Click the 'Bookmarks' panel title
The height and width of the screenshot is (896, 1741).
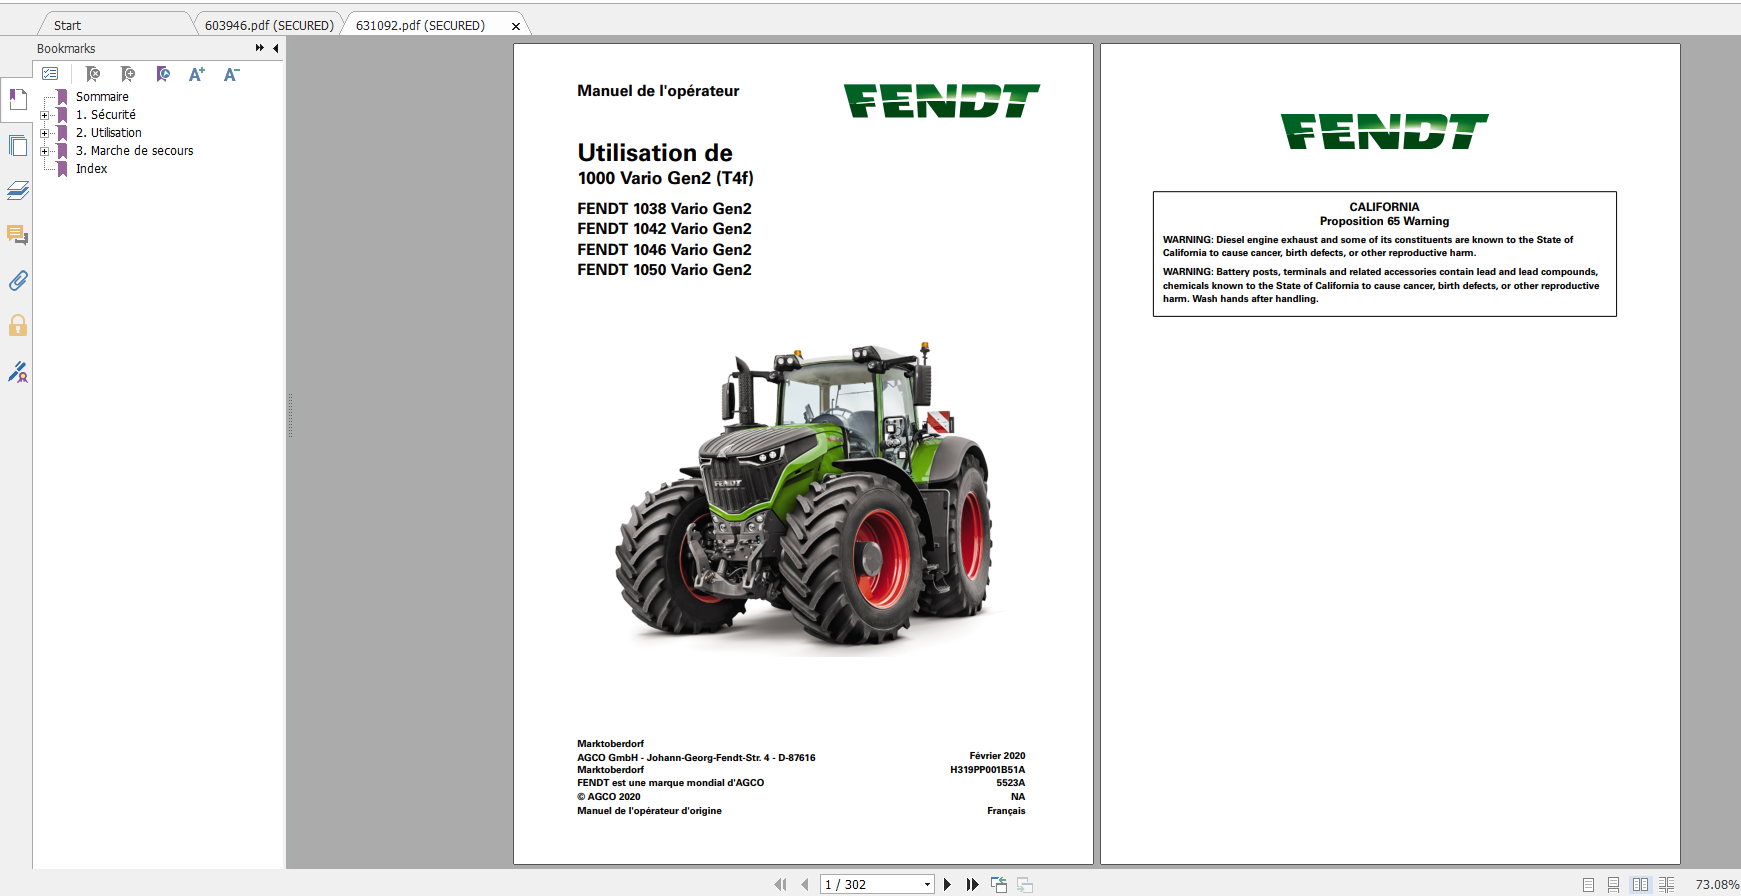(66, 49)
